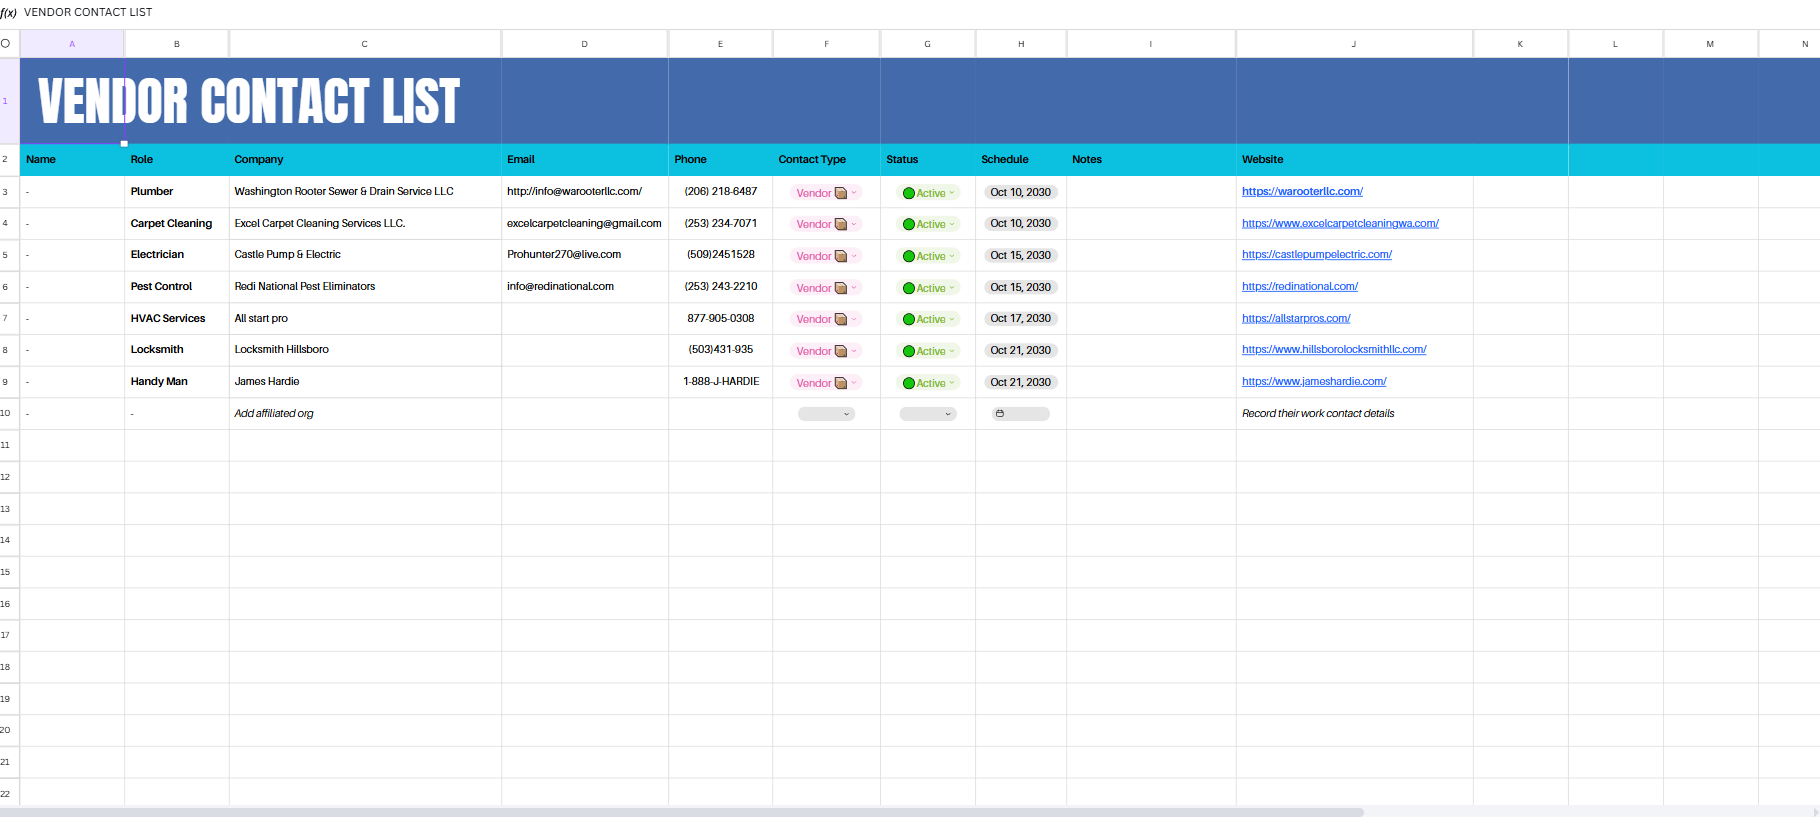
Task: Click the Oct 17, 2030 schedule date chip
Action: pos(1020,319)
